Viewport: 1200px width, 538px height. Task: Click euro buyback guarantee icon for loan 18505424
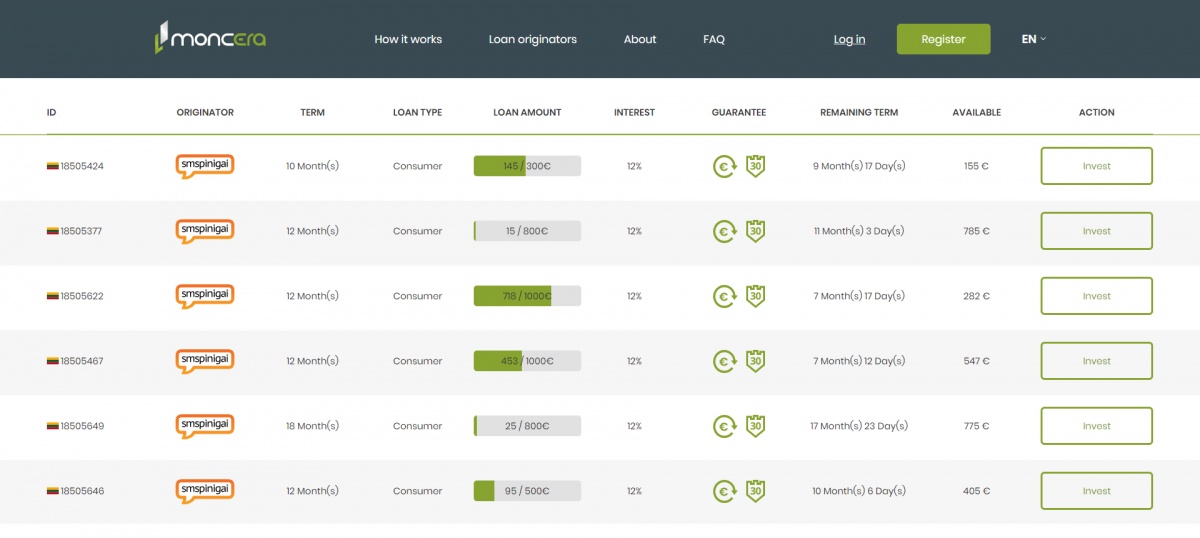[724, 167]
